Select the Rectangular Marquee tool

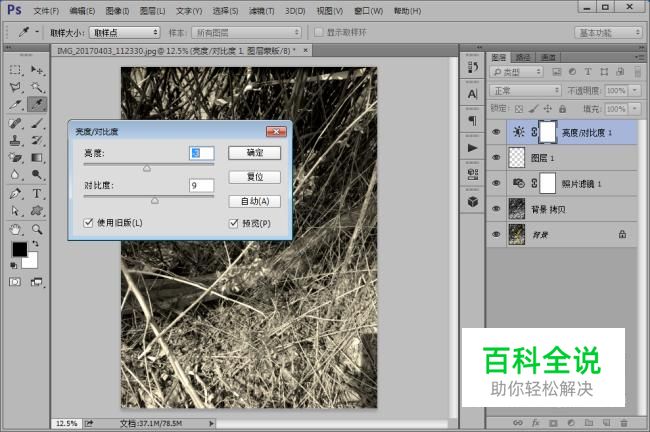(15, 70)
